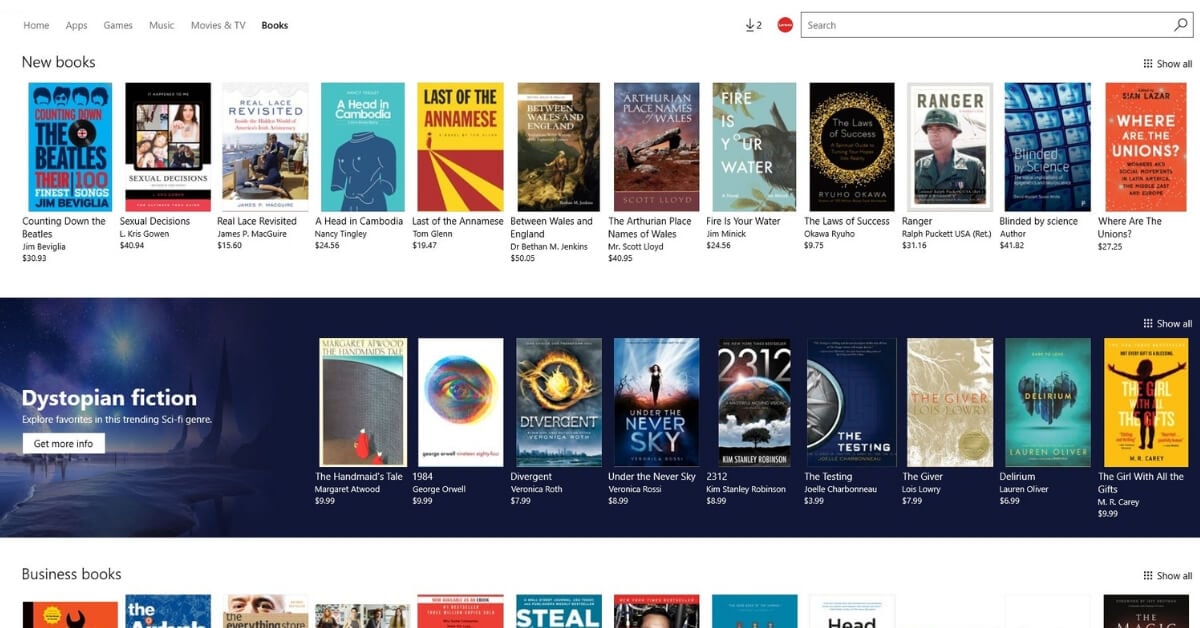Click the '$3.99' price
This screenshot has height=628, width=1200.
click(x=815, y=501)
